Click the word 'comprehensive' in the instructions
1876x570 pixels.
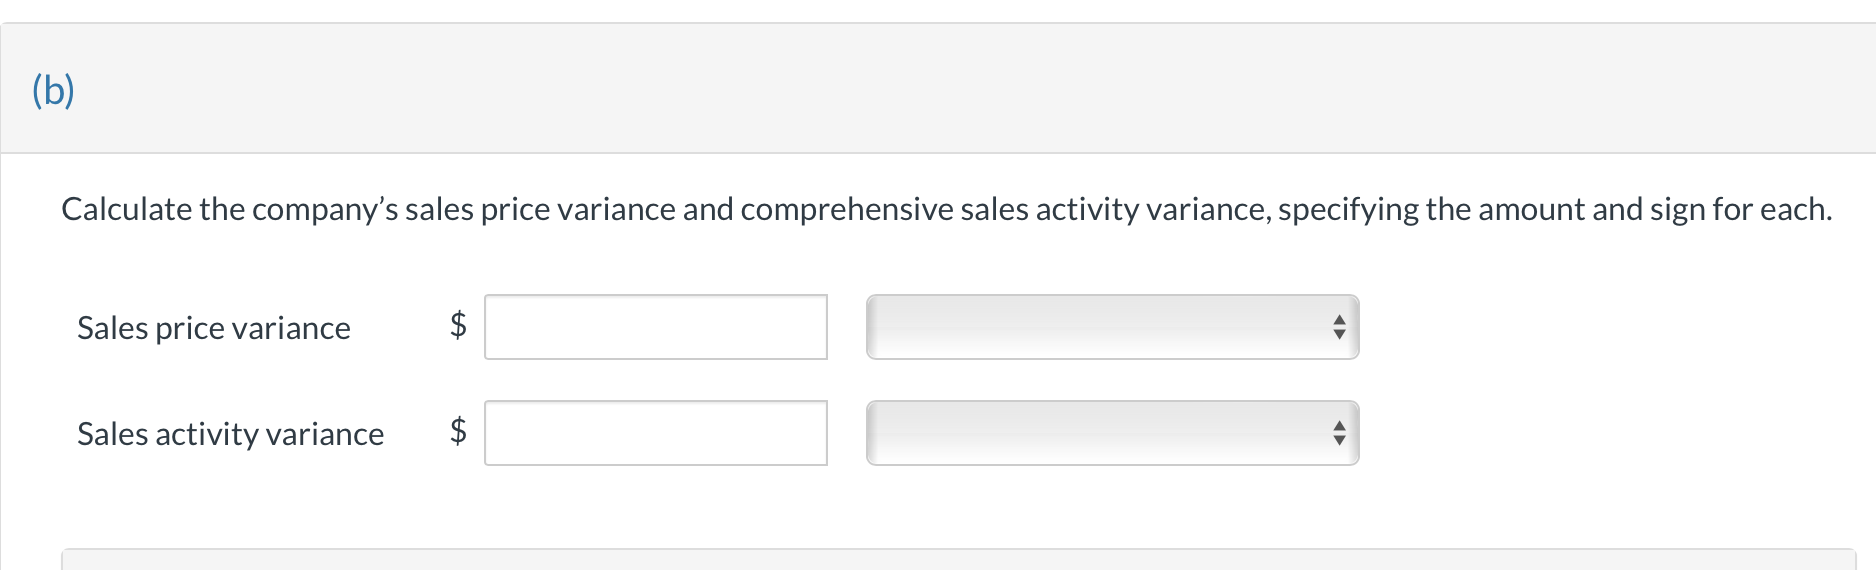tap(846, 209)
